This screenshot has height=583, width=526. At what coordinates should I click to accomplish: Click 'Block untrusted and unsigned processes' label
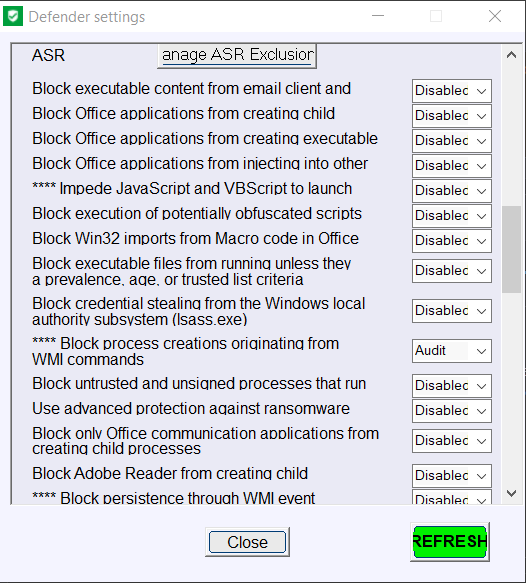coord(199,384)
